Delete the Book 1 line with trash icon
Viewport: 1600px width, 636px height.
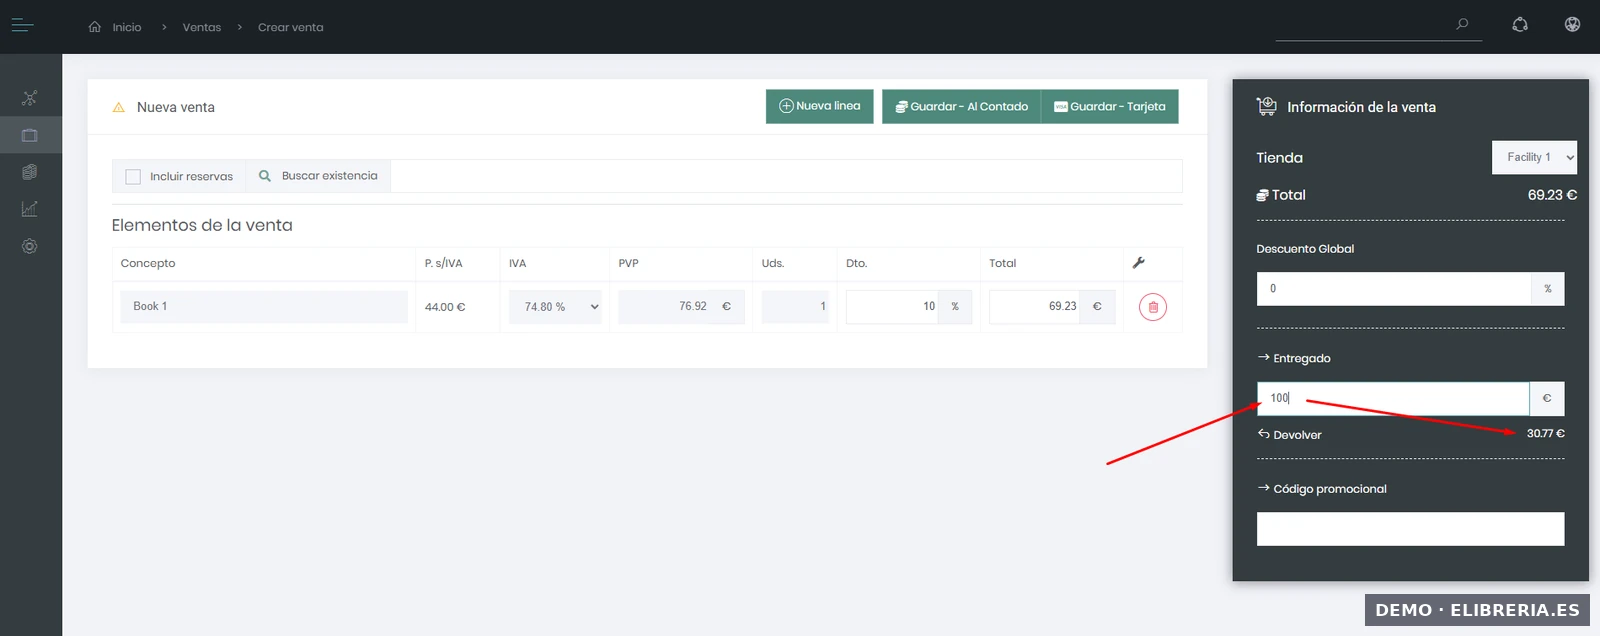1152,307
